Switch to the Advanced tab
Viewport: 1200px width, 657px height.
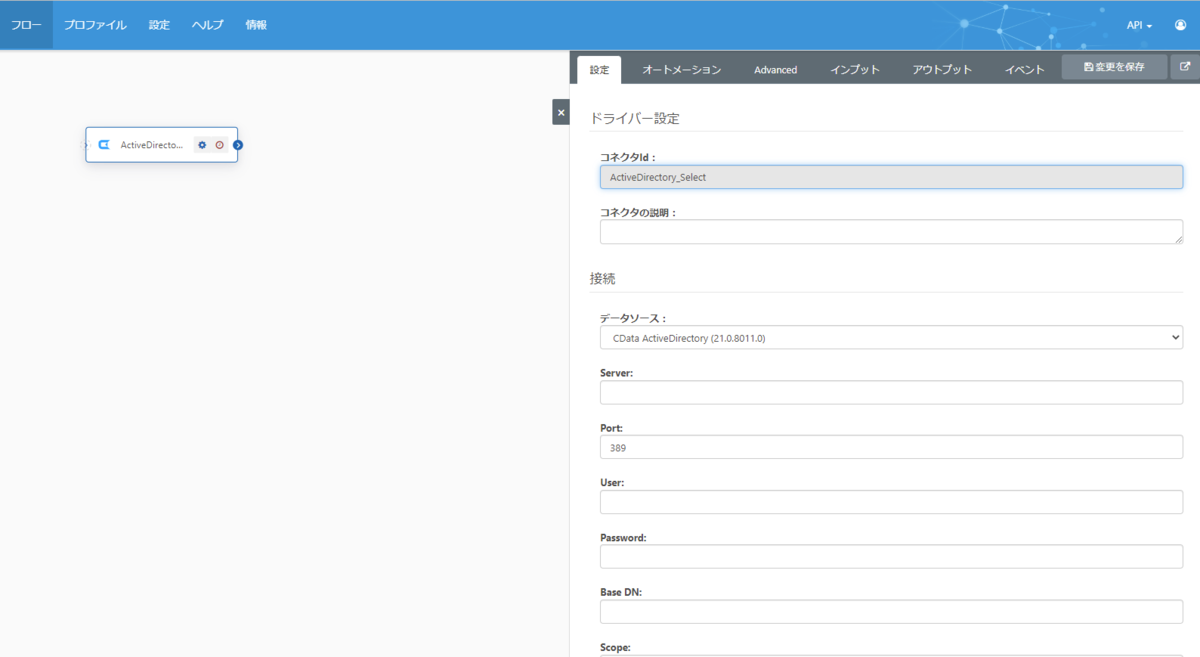click(x=775, y=70)
